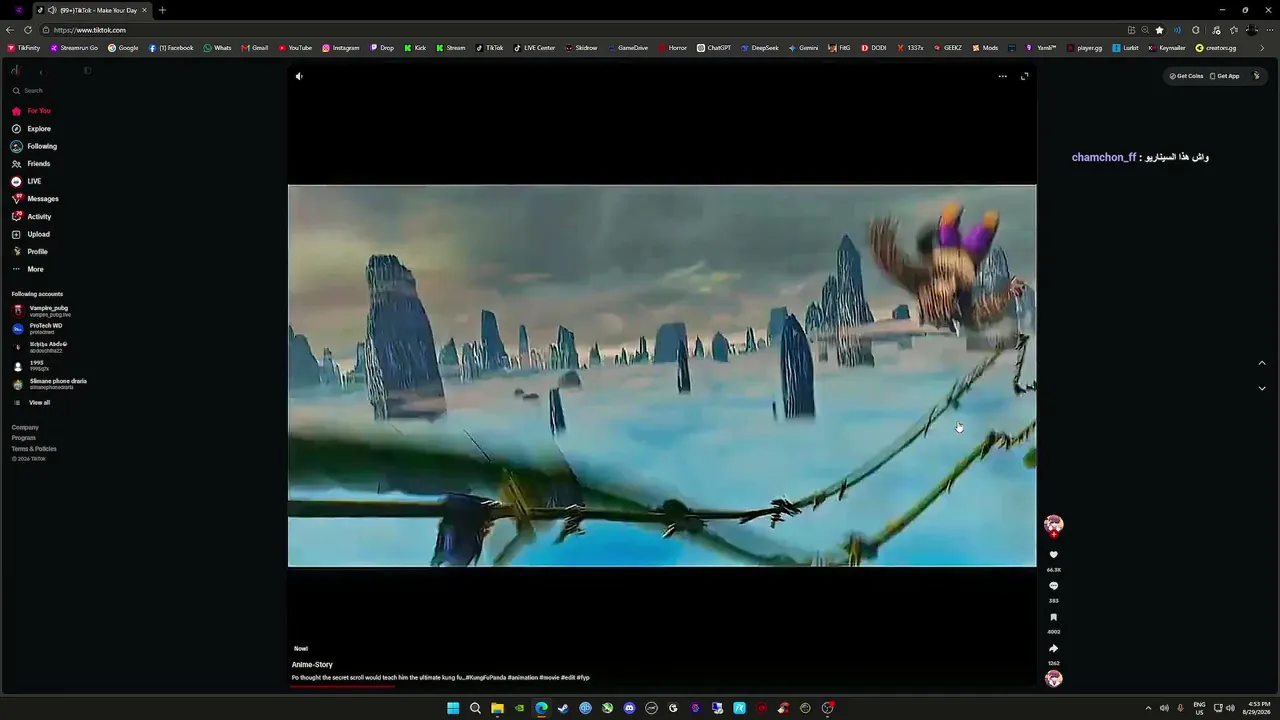Open the video comments
The width and height of the screenshot is (1280, 720).
[1053, 586]
